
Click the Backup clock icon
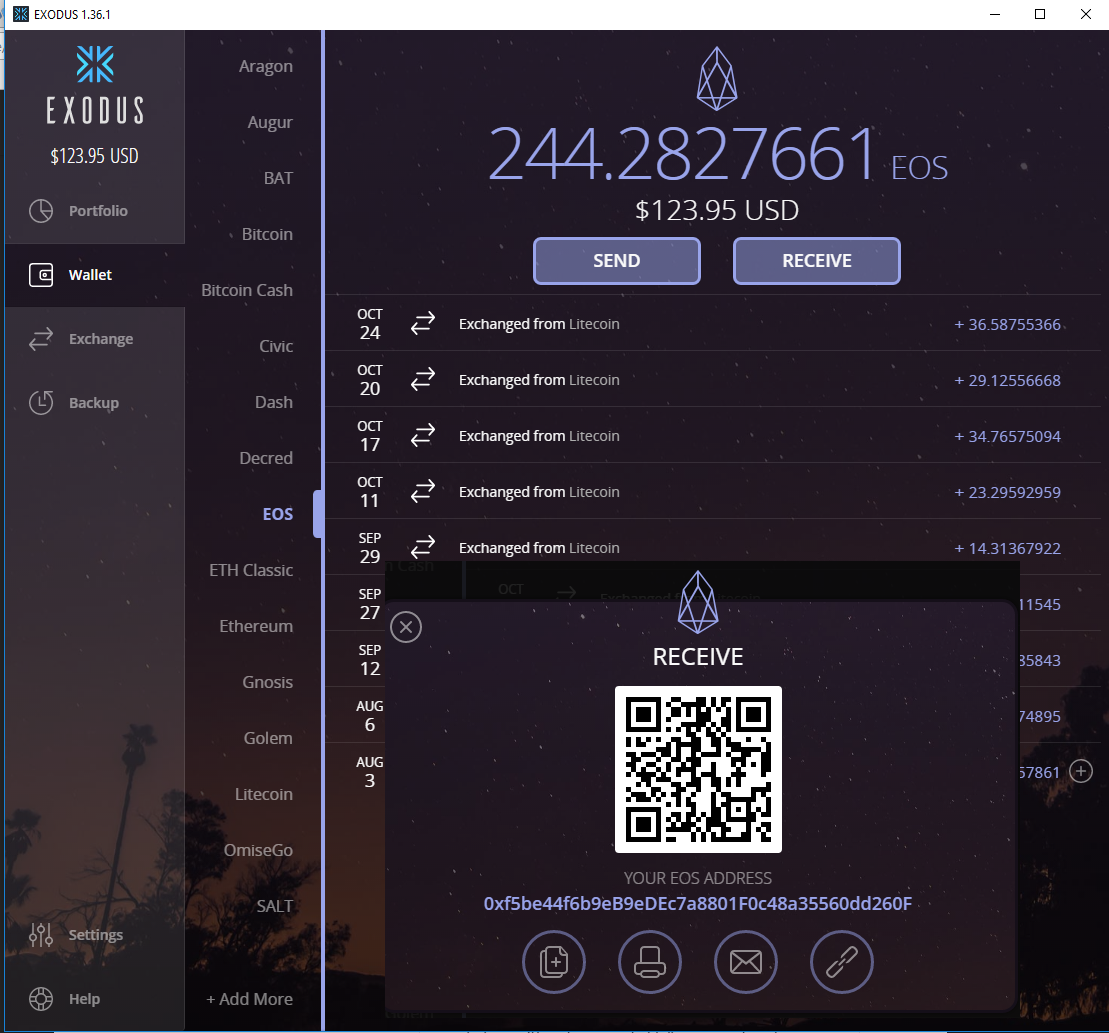[41, 402]
